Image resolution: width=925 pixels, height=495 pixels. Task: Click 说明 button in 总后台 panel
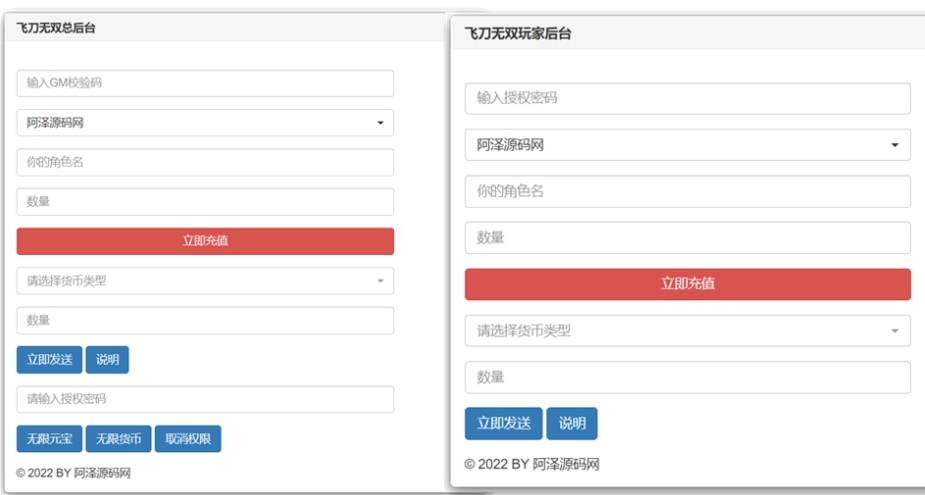107,360
